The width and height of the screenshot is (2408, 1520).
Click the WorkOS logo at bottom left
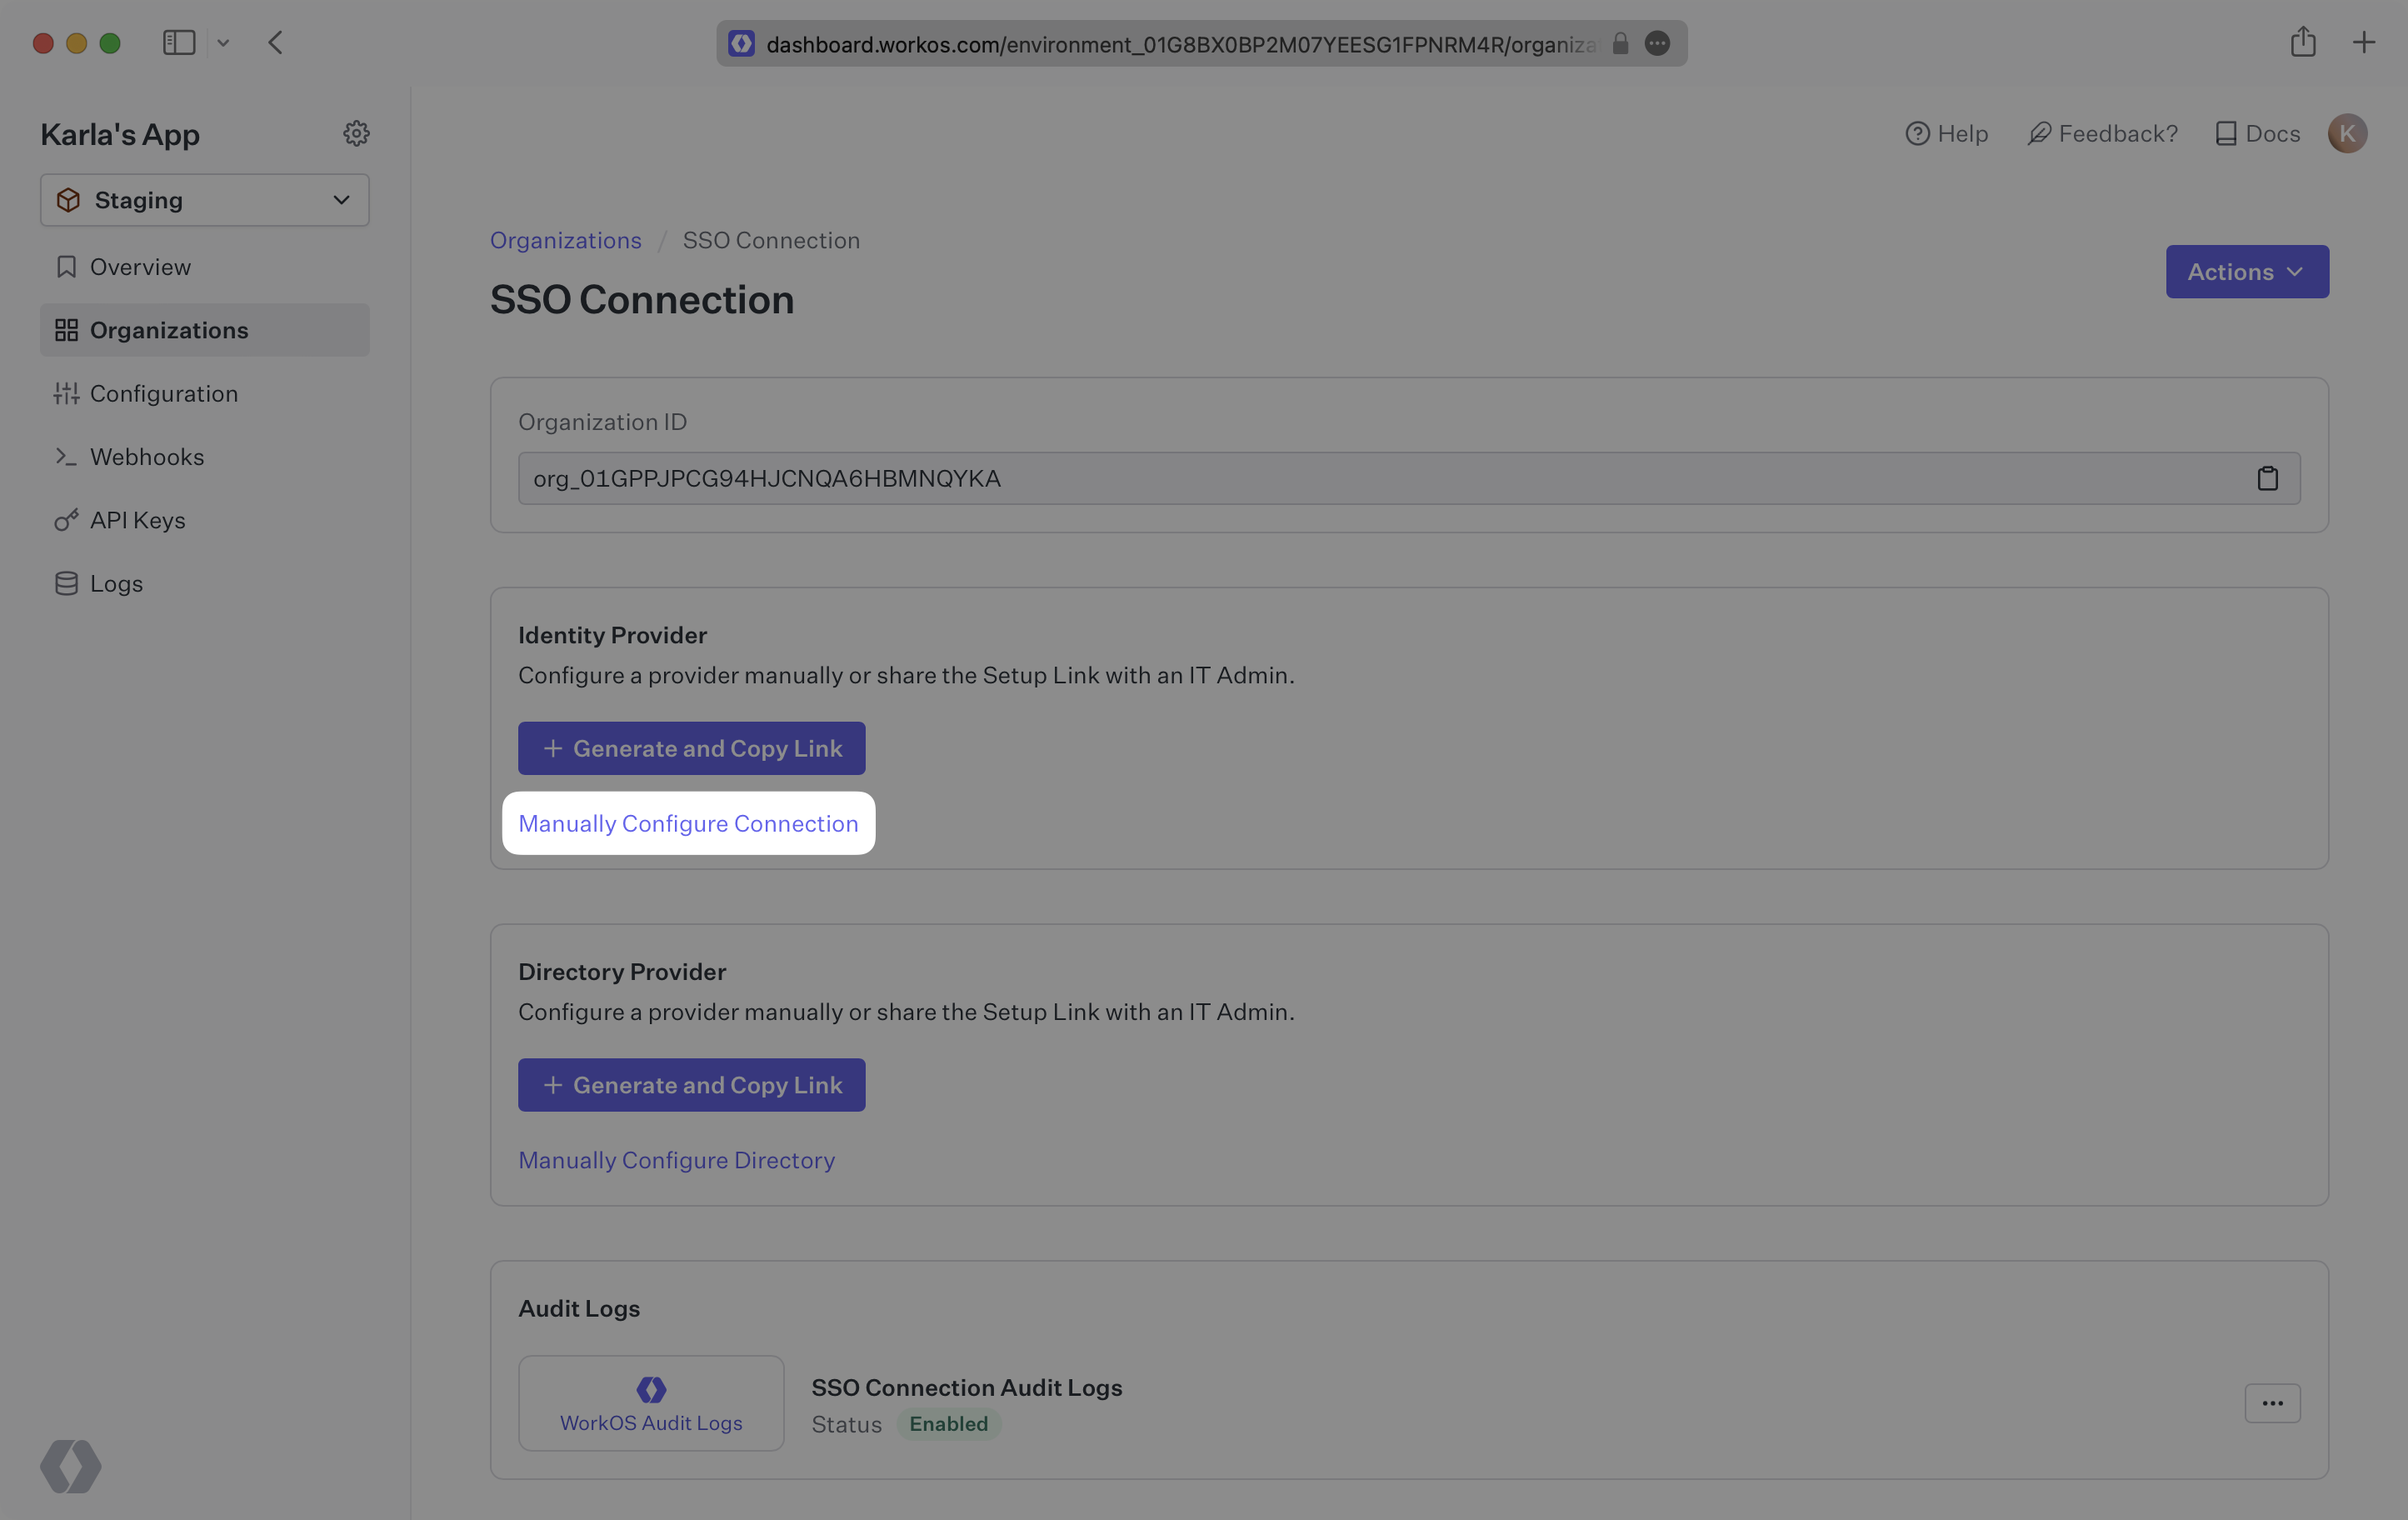click(x=68, y=1466)
